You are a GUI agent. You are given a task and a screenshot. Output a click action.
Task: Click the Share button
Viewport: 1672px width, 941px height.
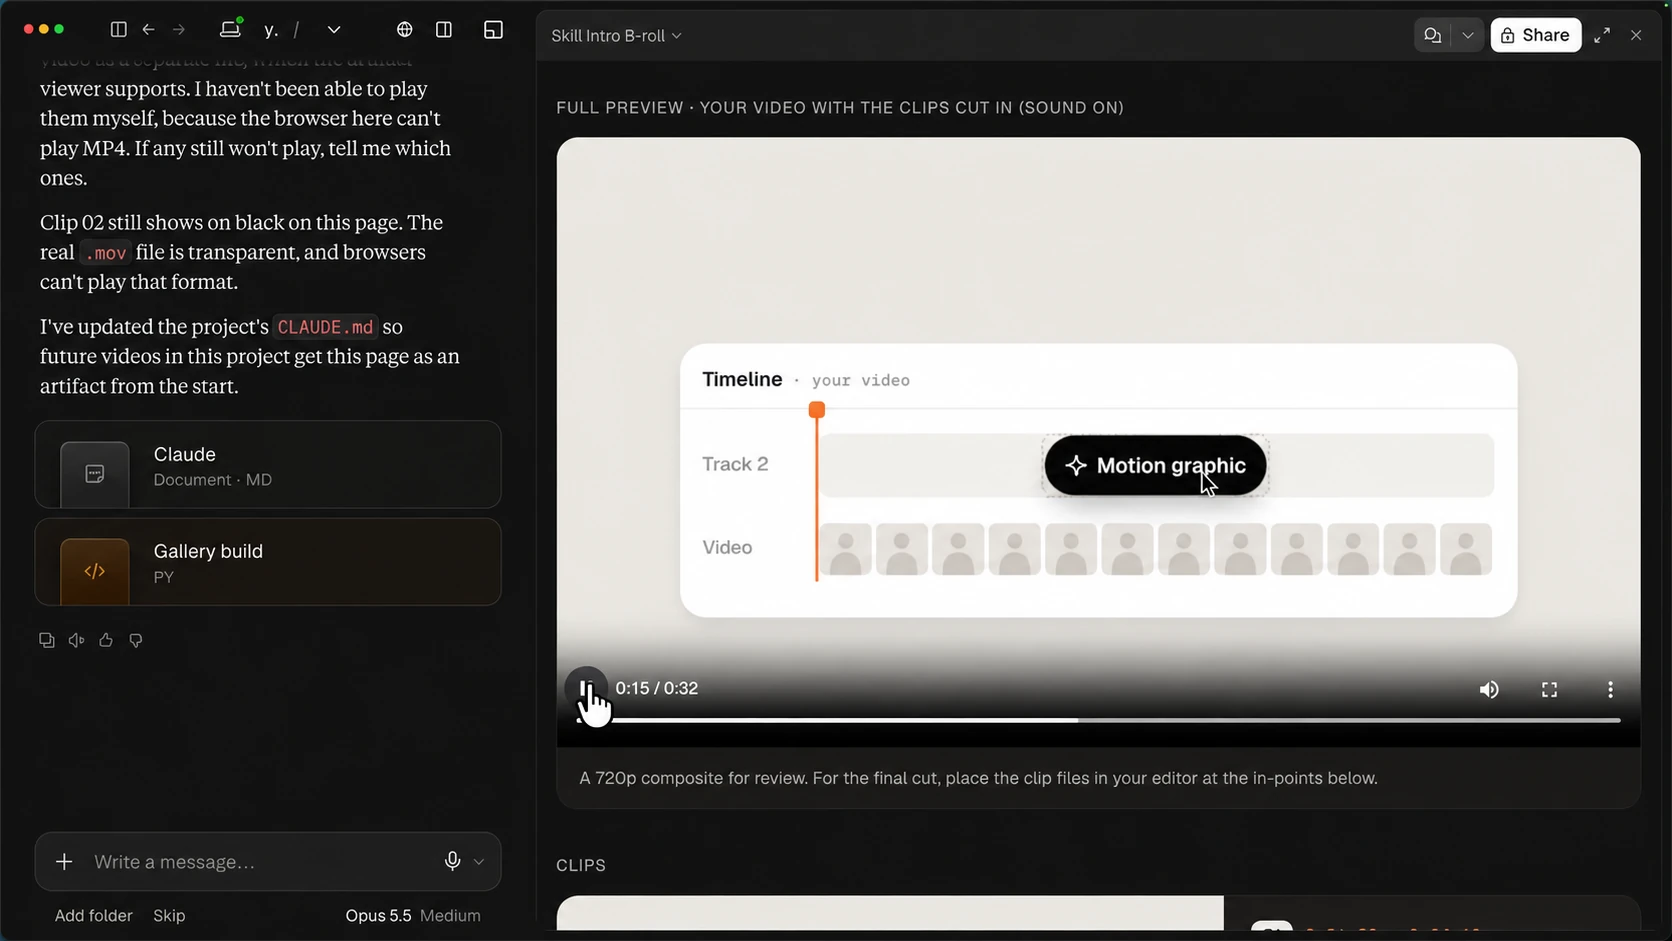(1535, 35)
